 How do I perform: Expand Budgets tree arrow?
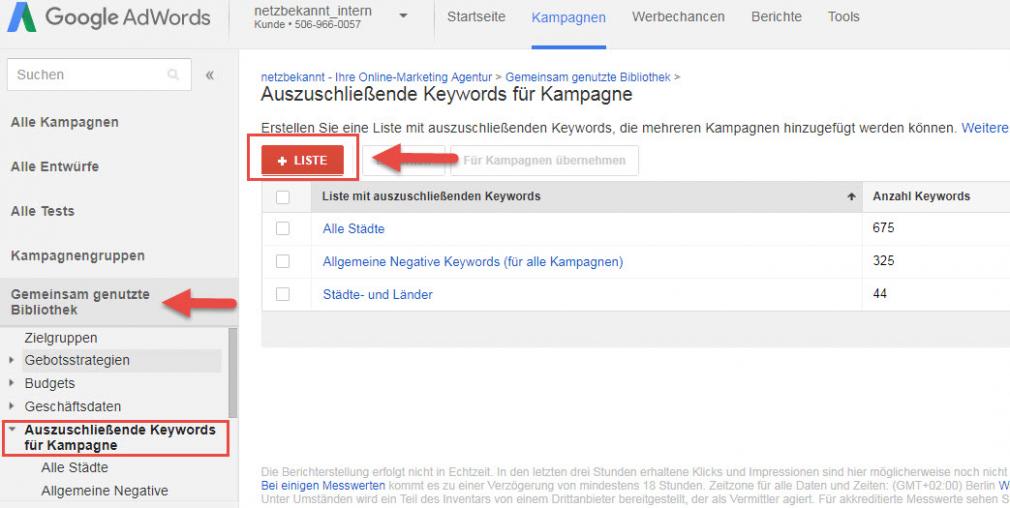pos(11,383)
